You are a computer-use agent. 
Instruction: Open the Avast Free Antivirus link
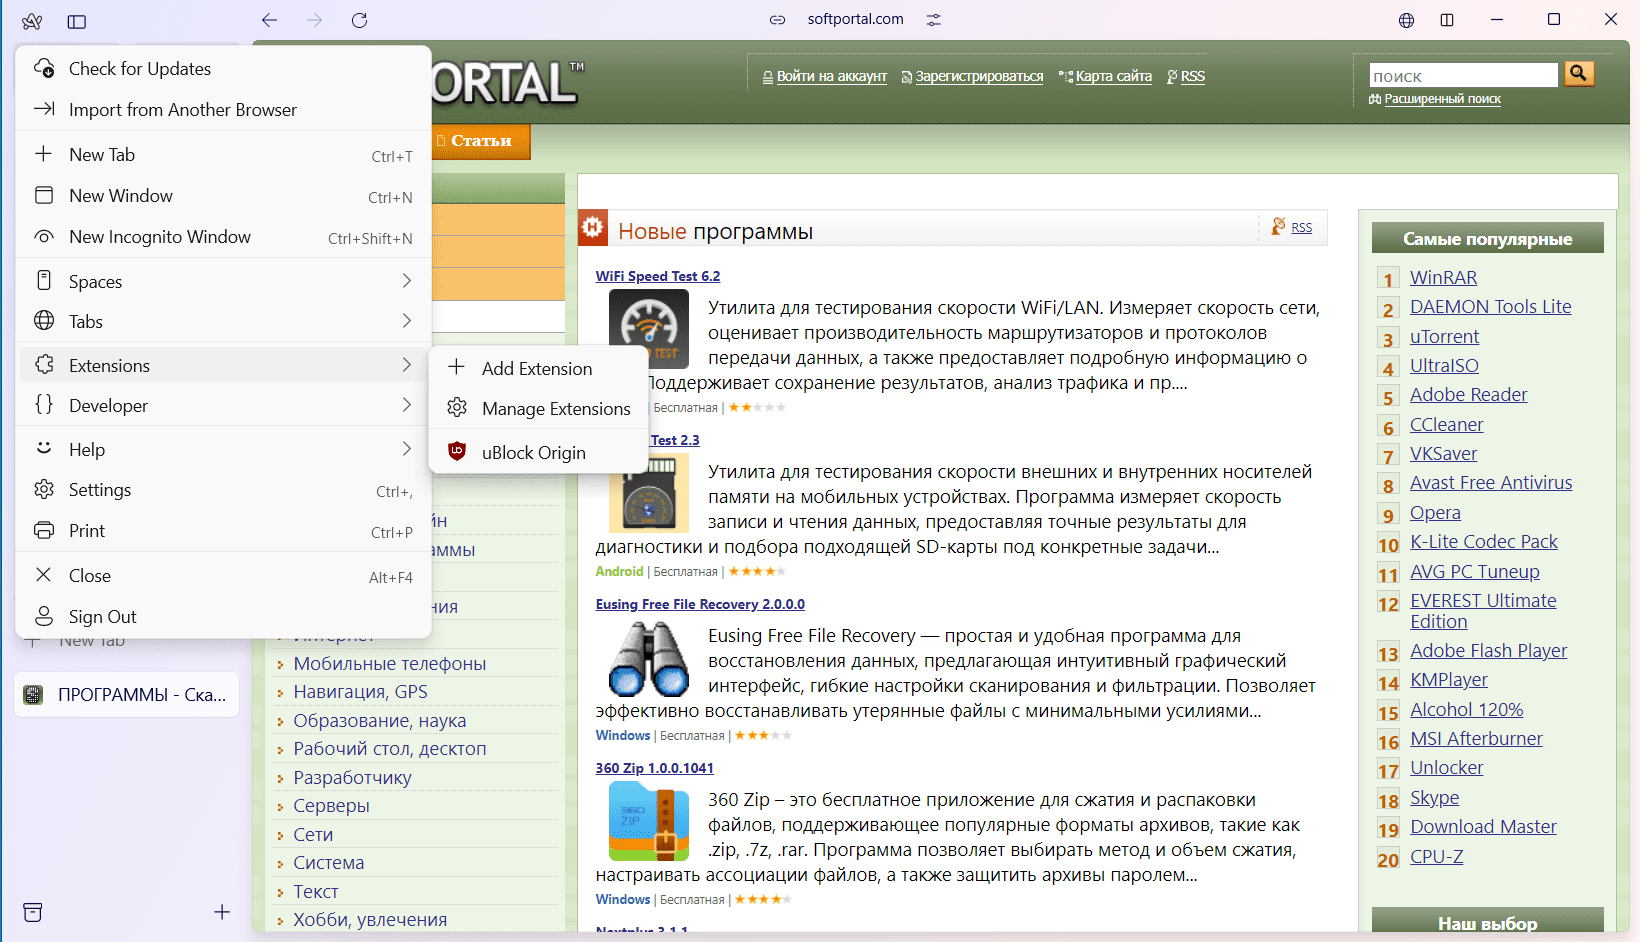point(1491,483)
